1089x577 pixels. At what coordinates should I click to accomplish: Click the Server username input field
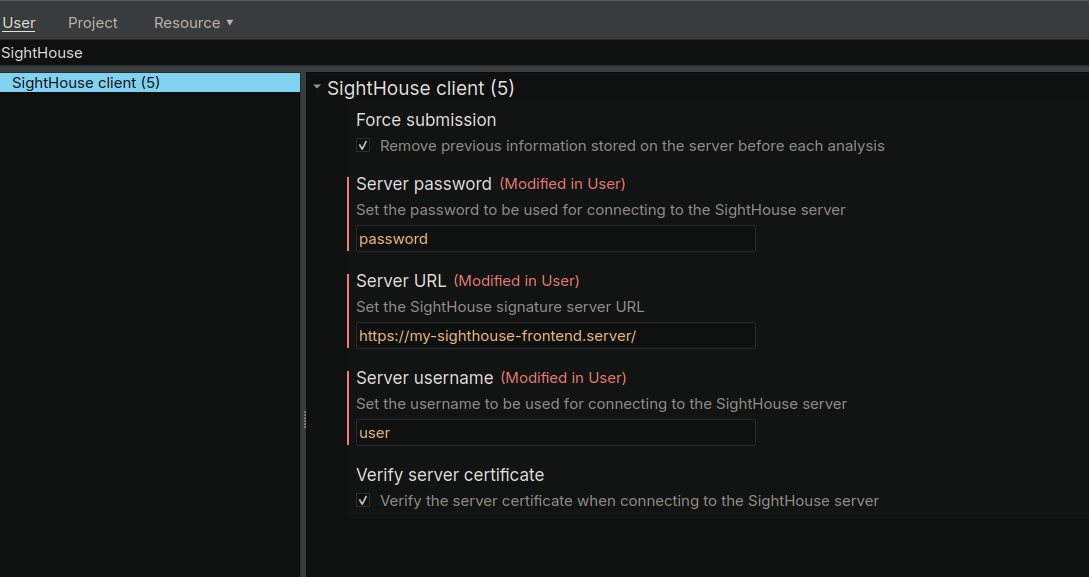coord(555,432)
